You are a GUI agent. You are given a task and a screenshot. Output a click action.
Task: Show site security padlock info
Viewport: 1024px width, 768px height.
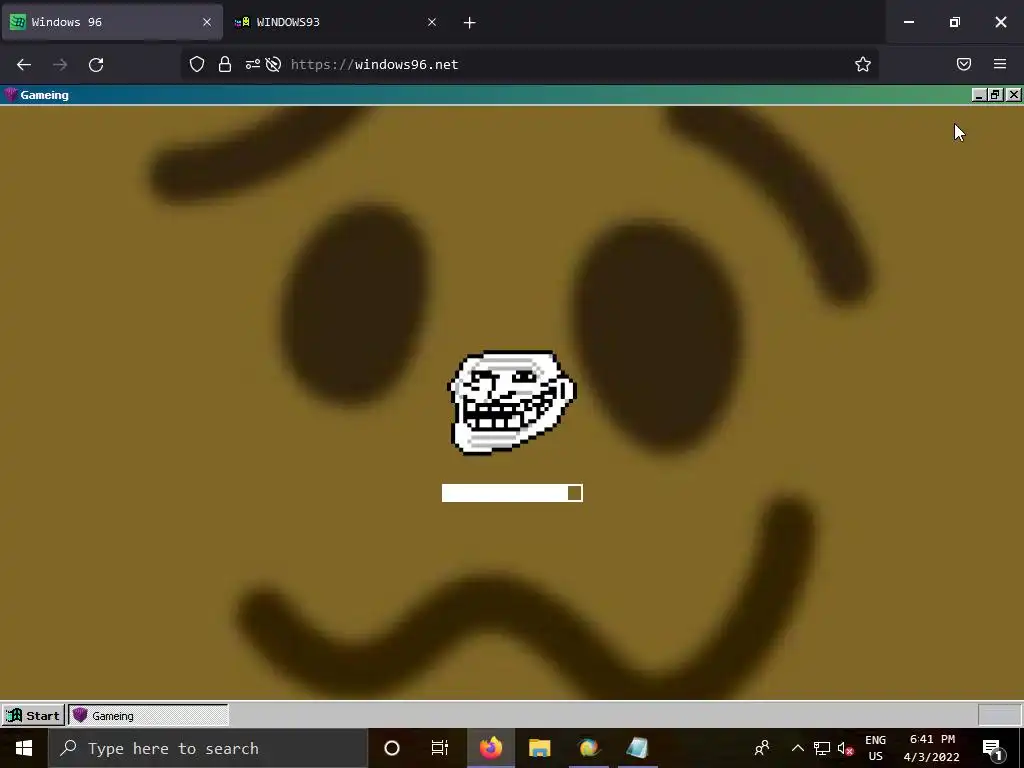[225, 64]
